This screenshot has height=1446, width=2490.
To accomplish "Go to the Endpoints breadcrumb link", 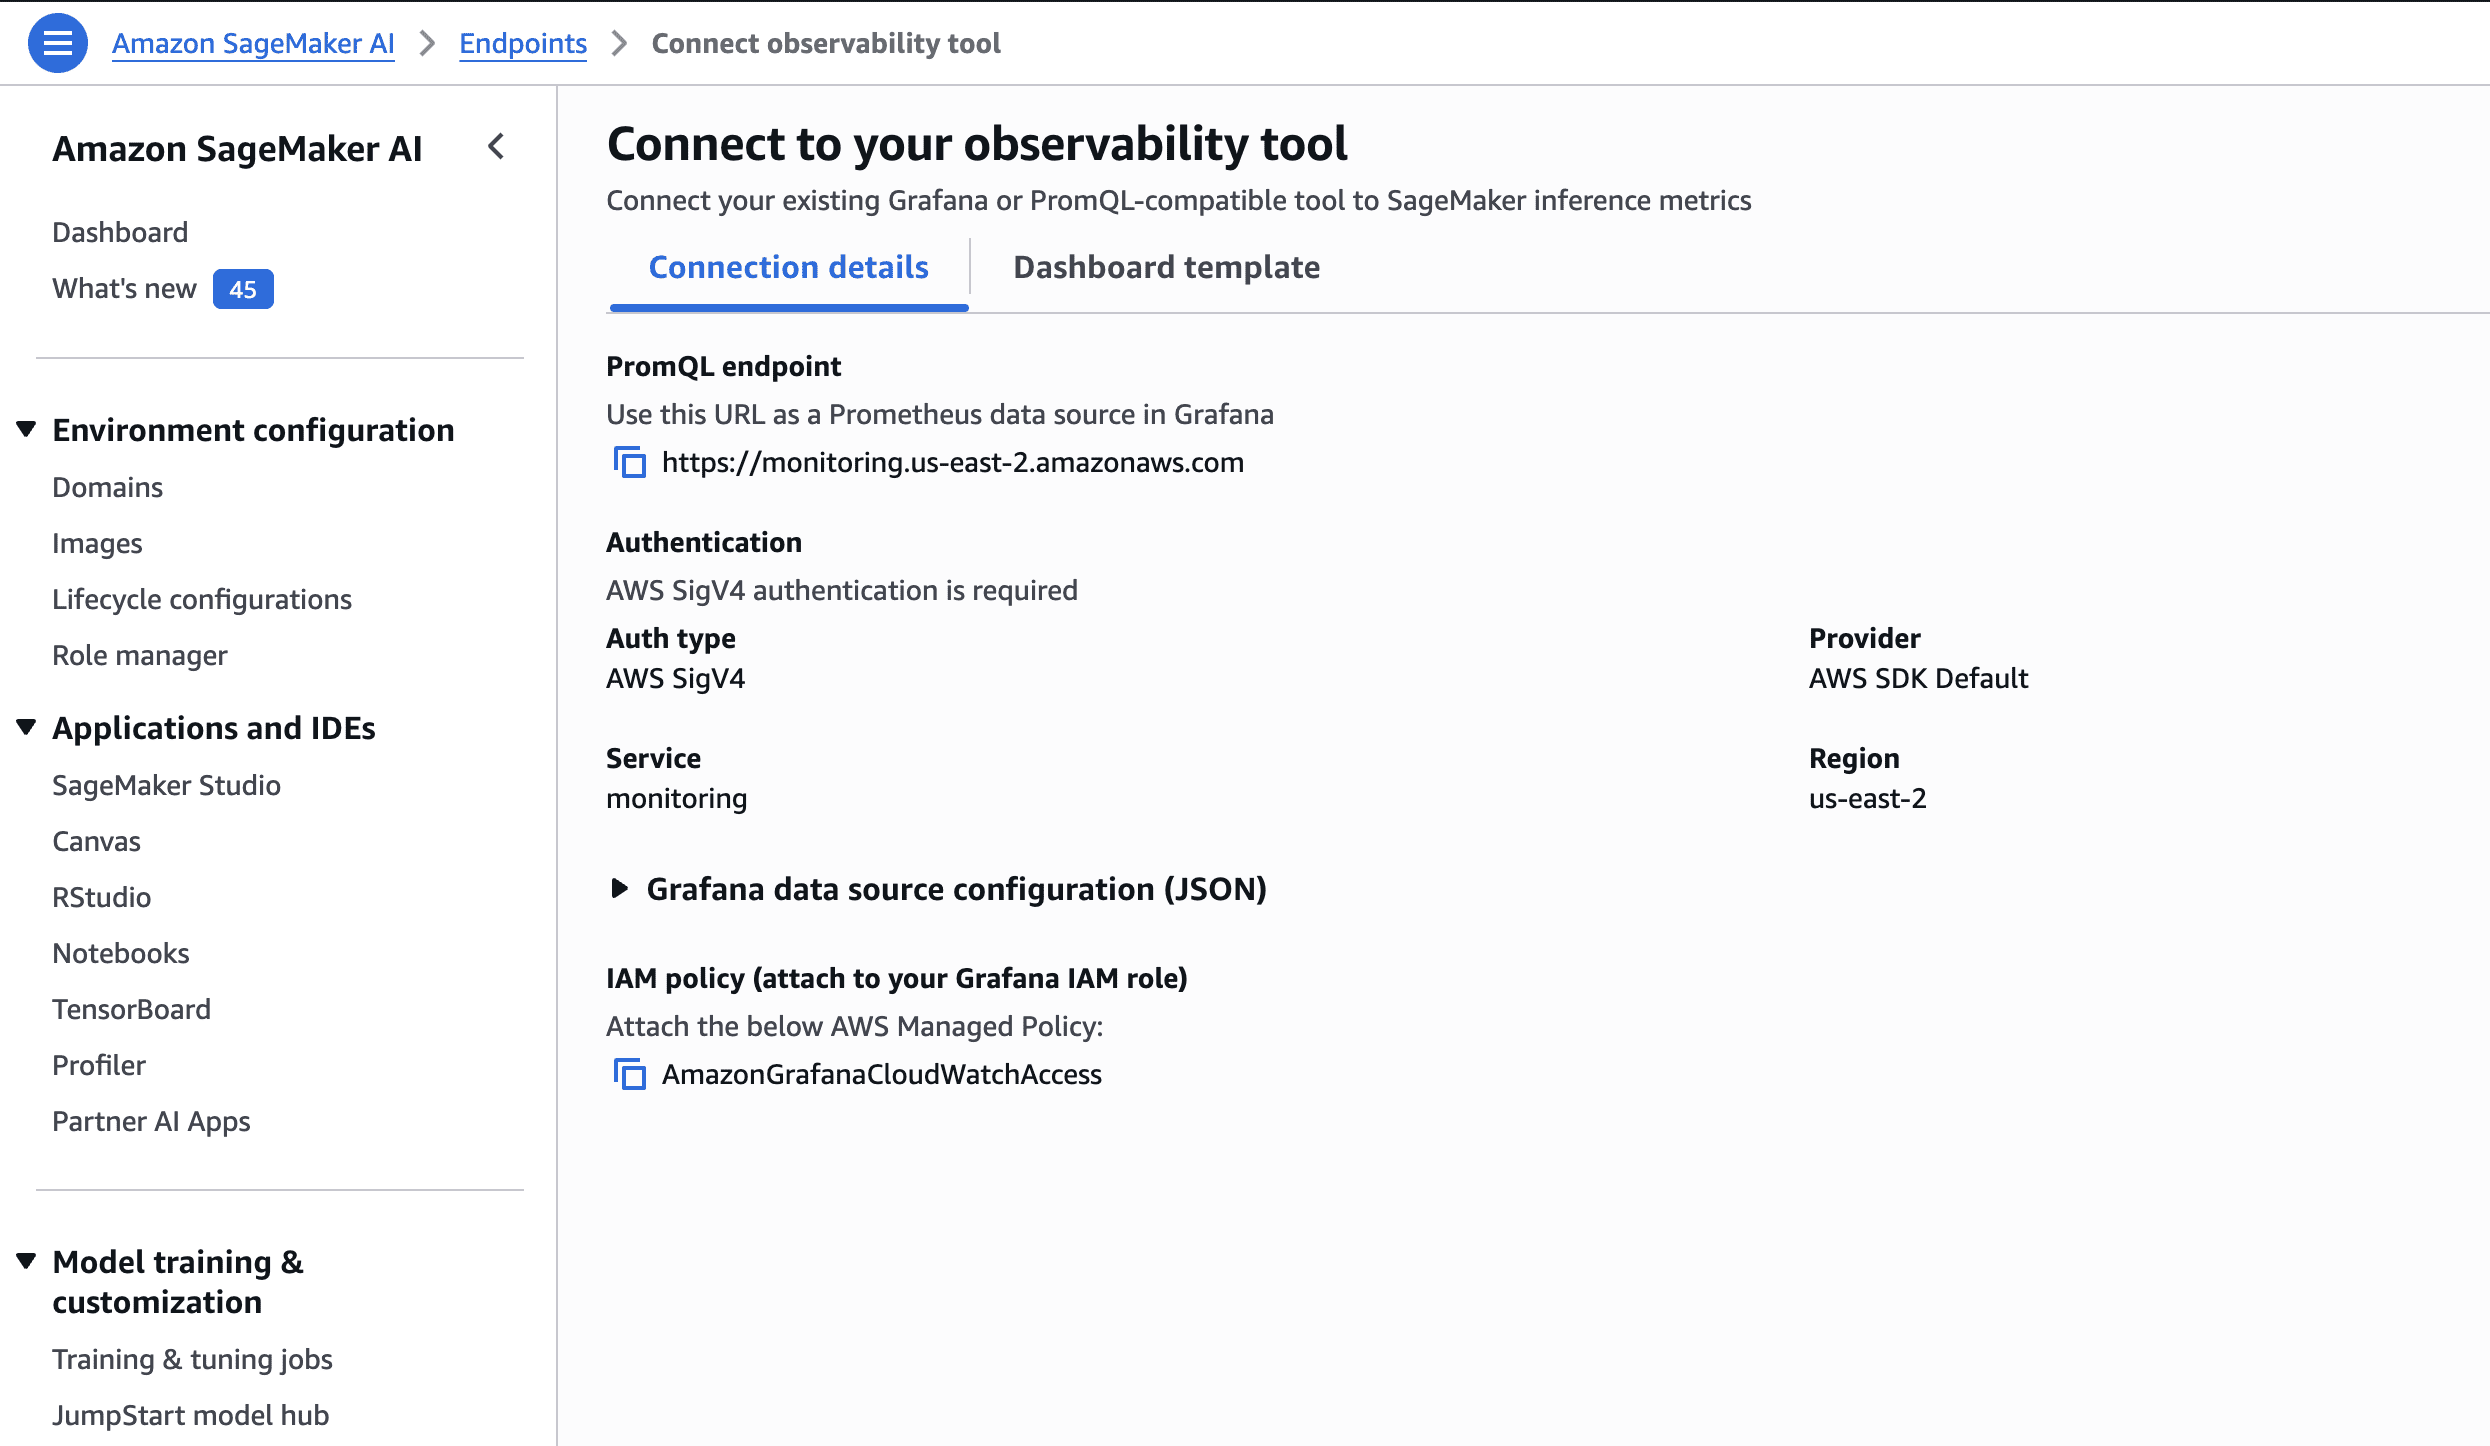I will pos(523,43).
